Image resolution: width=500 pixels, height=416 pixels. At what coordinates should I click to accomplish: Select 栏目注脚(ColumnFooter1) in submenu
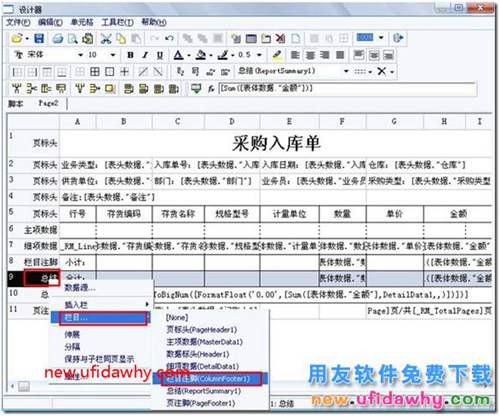pyautogui.click(x=211, y=379)
